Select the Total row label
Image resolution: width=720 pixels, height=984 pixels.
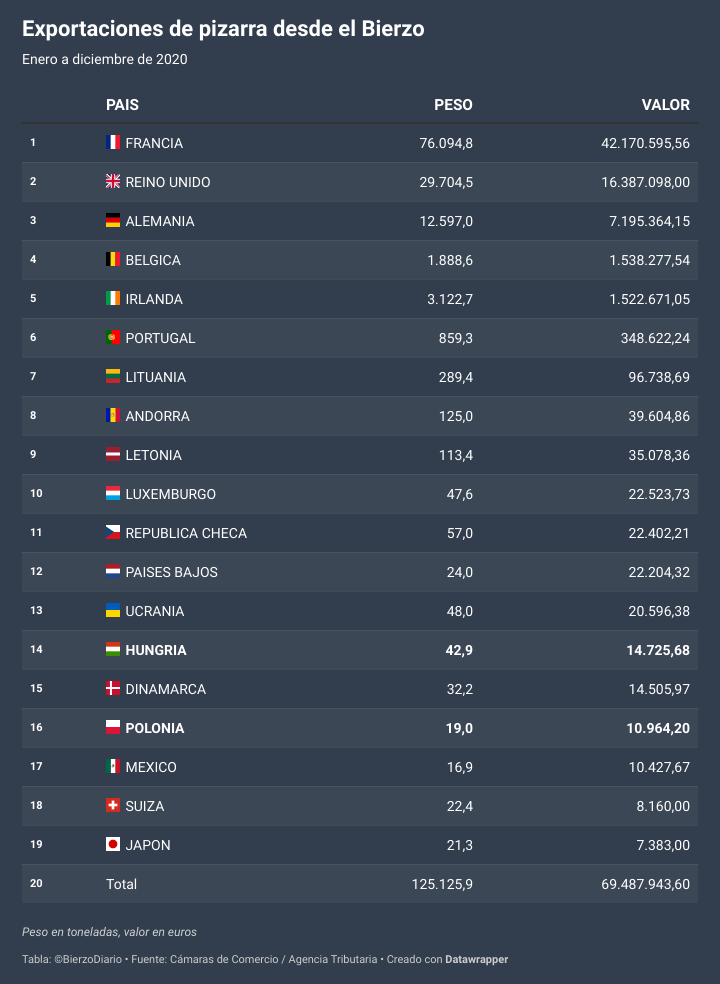click(121, 884)
